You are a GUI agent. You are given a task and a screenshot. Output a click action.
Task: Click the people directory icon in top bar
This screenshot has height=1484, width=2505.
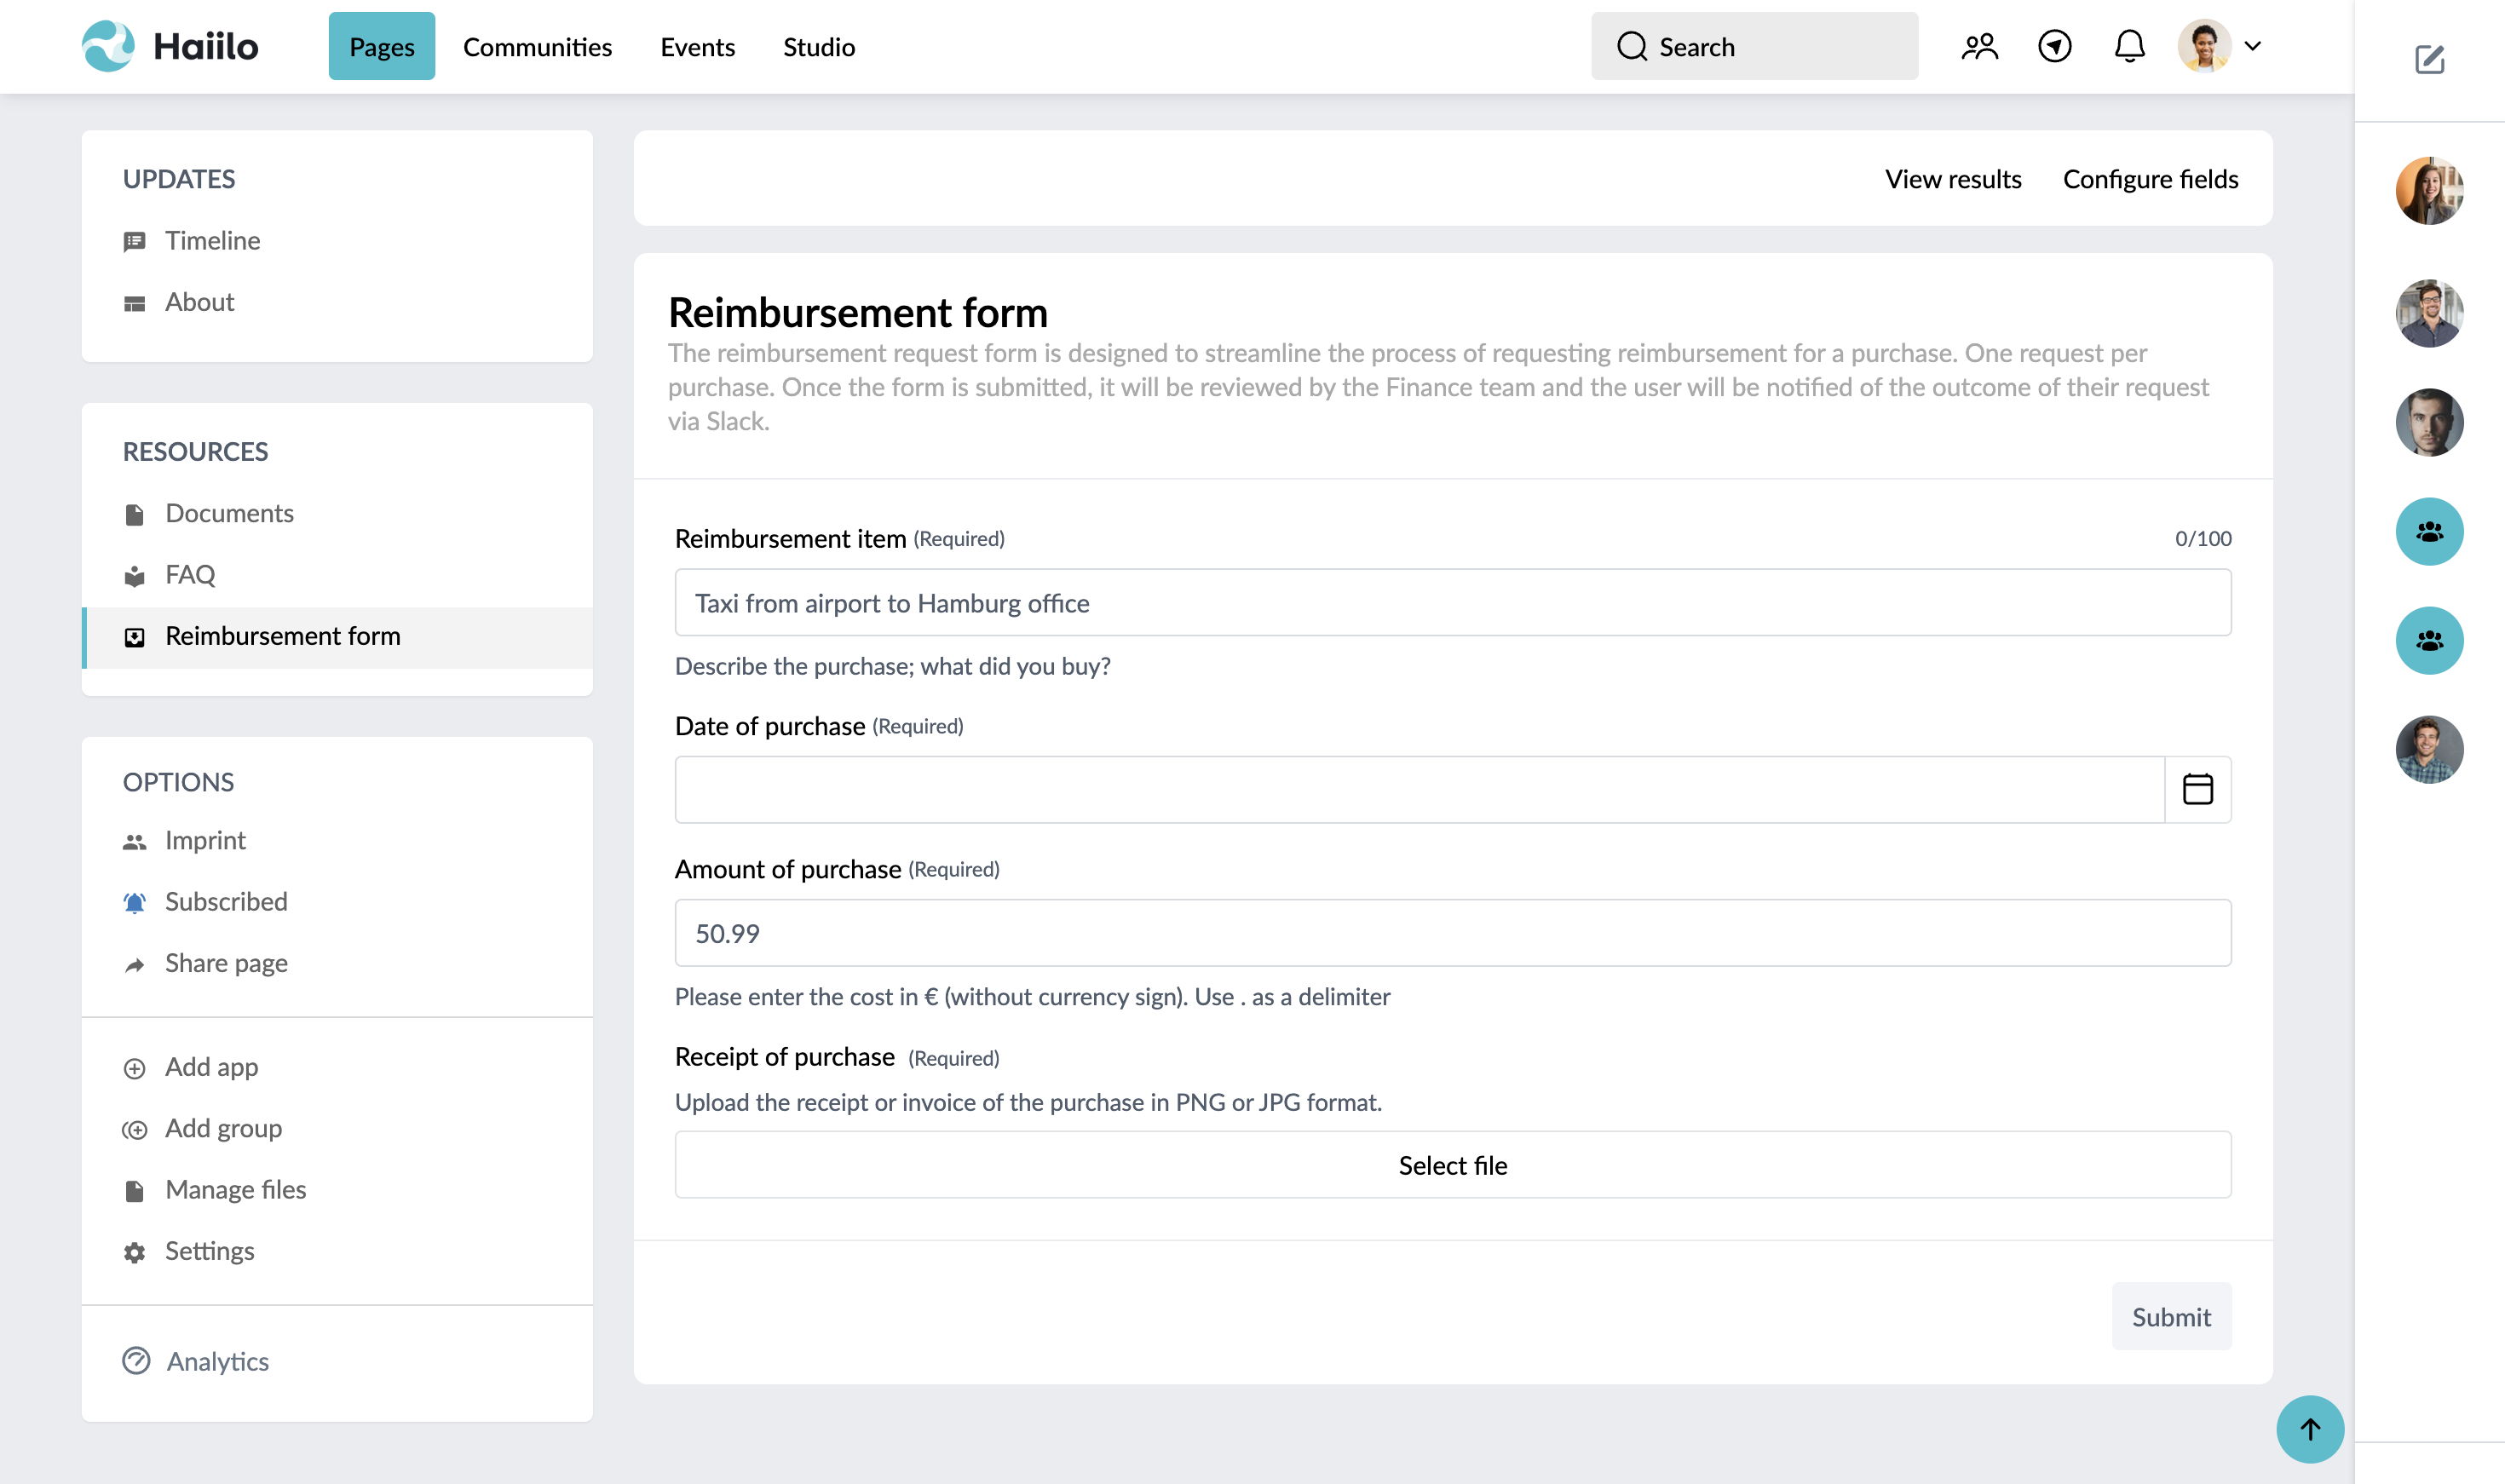point(1979,45)
